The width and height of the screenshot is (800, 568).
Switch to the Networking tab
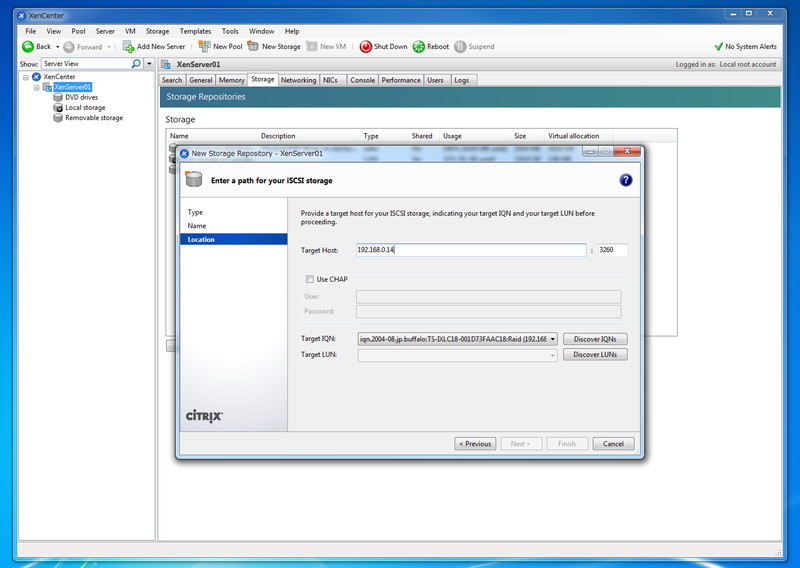pyautogui.click(x=298, y=80)
